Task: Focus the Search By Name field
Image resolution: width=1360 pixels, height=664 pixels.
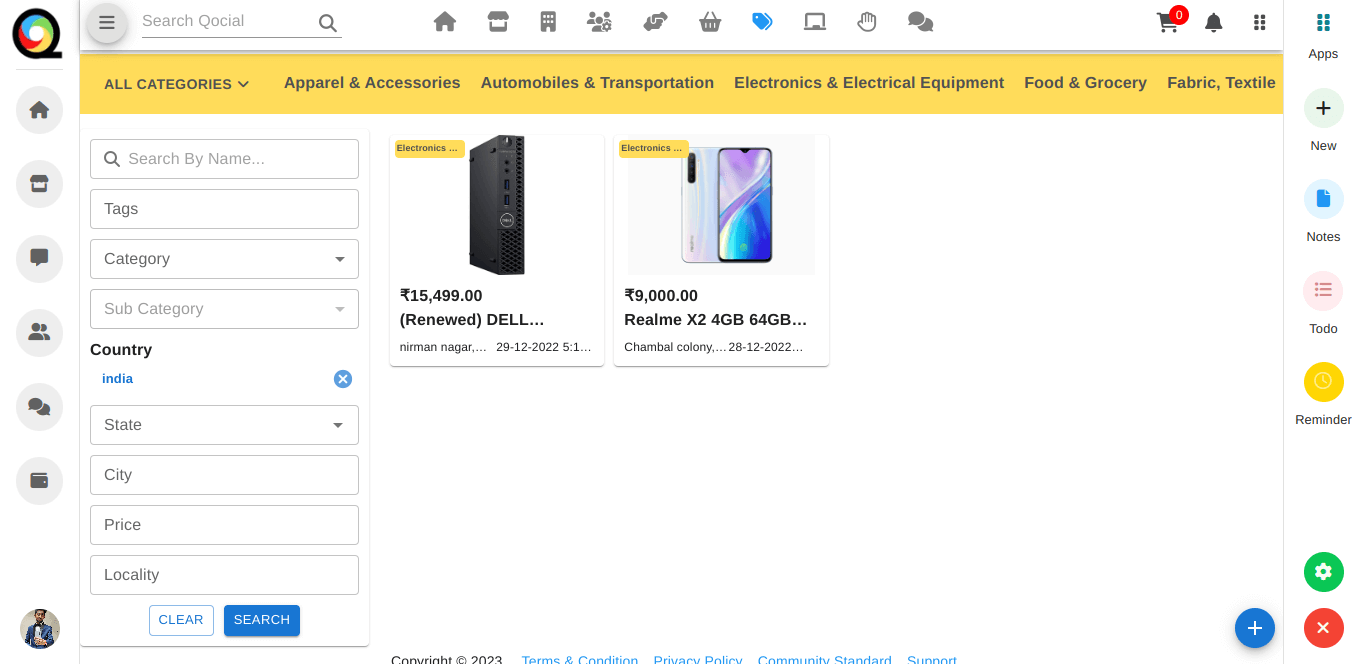Action: tap(224, 159)
